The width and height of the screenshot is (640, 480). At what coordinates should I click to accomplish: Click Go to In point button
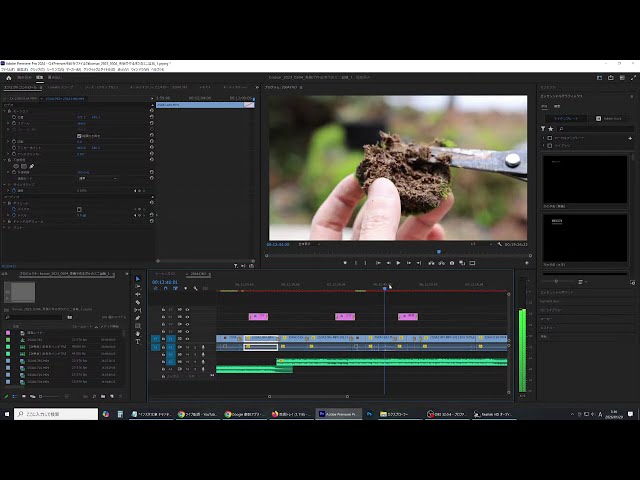378,263
